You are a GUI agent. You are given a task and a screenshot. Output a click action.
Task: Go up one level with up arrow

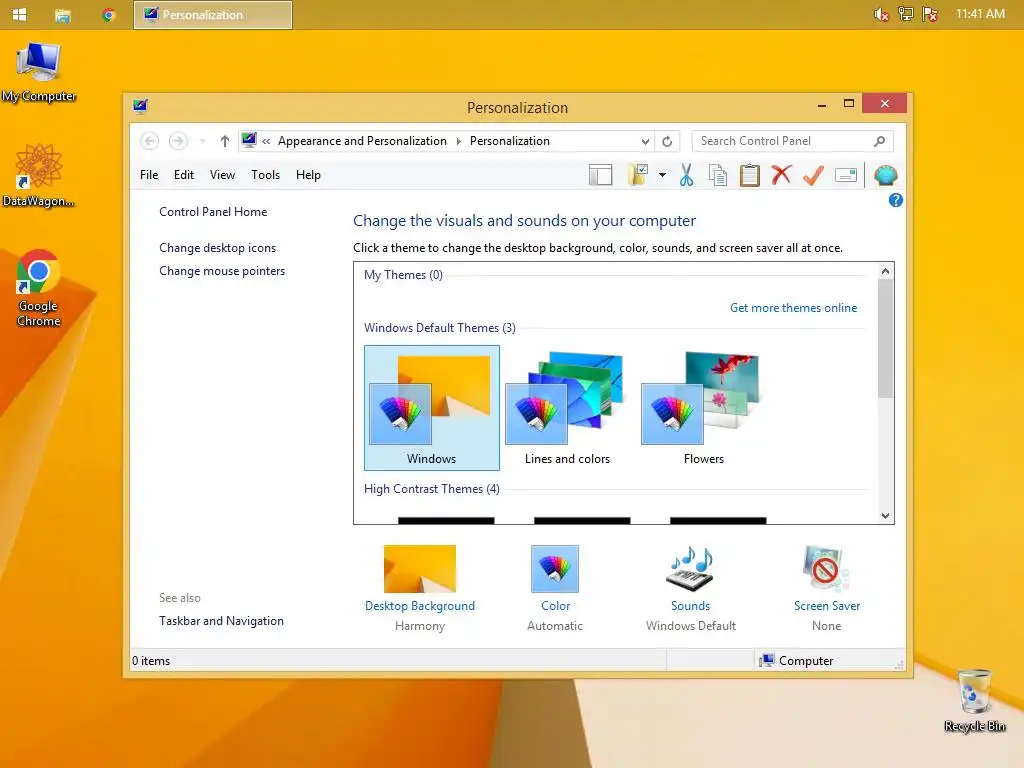225,141
